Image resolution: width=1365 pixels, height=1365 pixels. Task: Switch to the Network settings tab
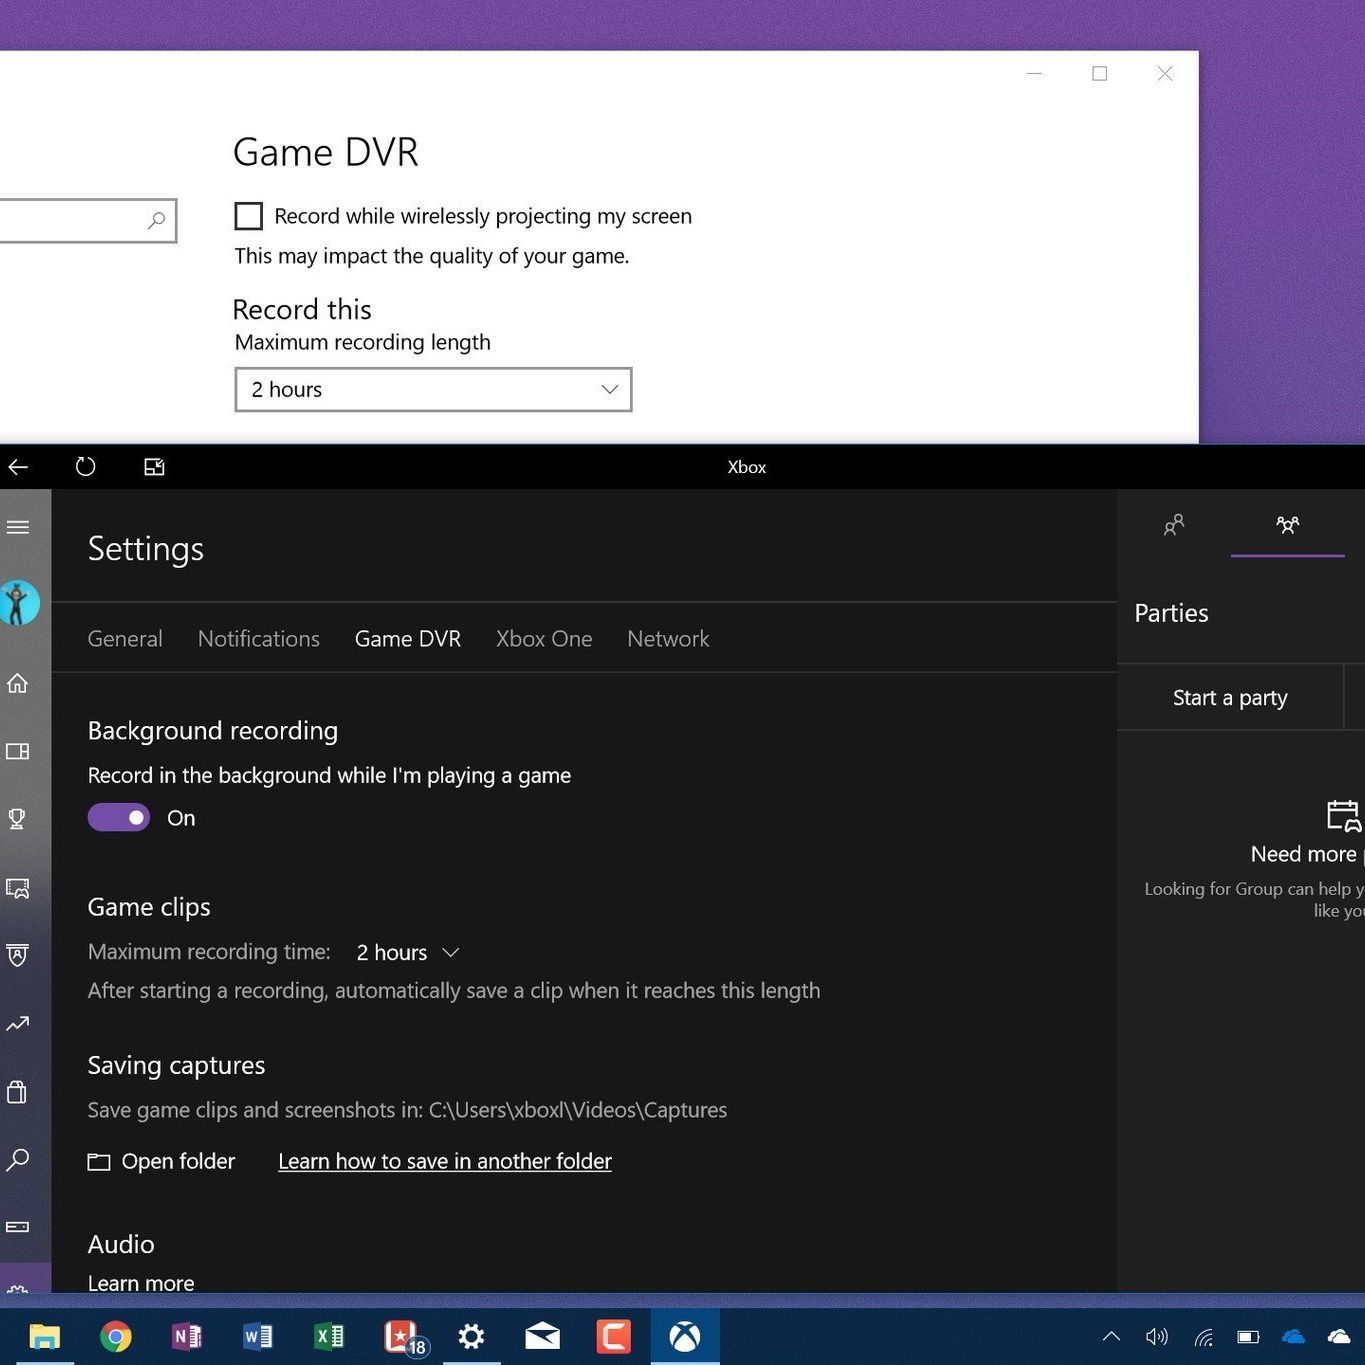(x=668, y=639)
